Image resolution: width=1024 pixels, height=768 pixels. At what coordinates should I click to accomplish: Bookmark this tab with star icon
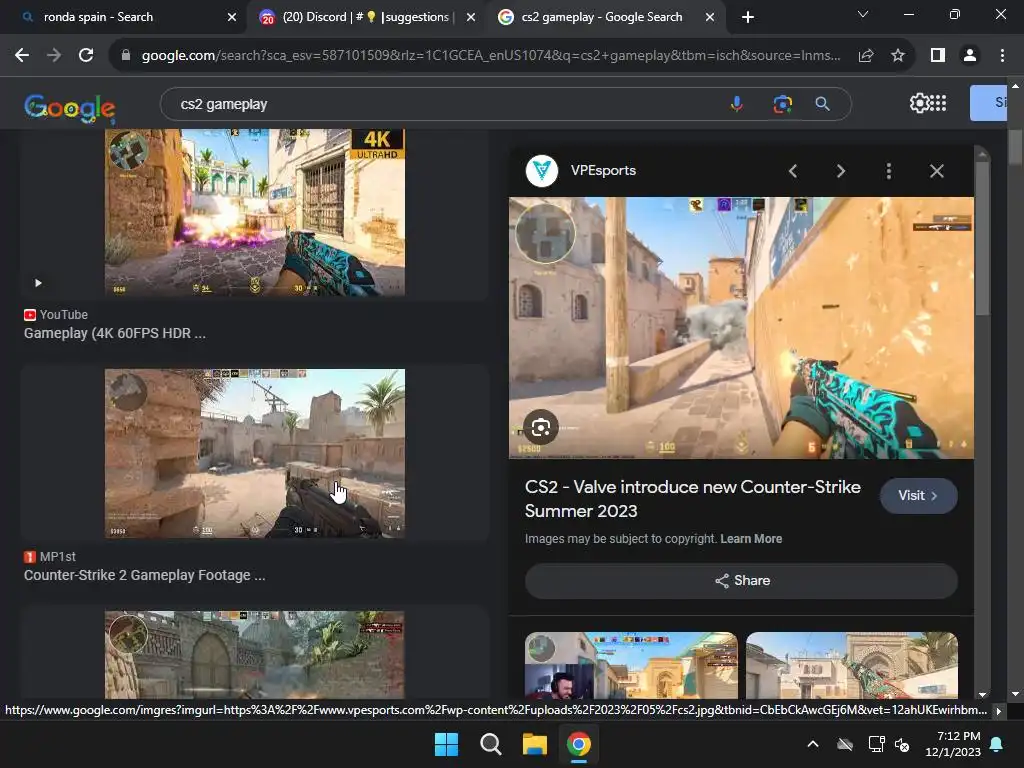click(x=898, y=56)
